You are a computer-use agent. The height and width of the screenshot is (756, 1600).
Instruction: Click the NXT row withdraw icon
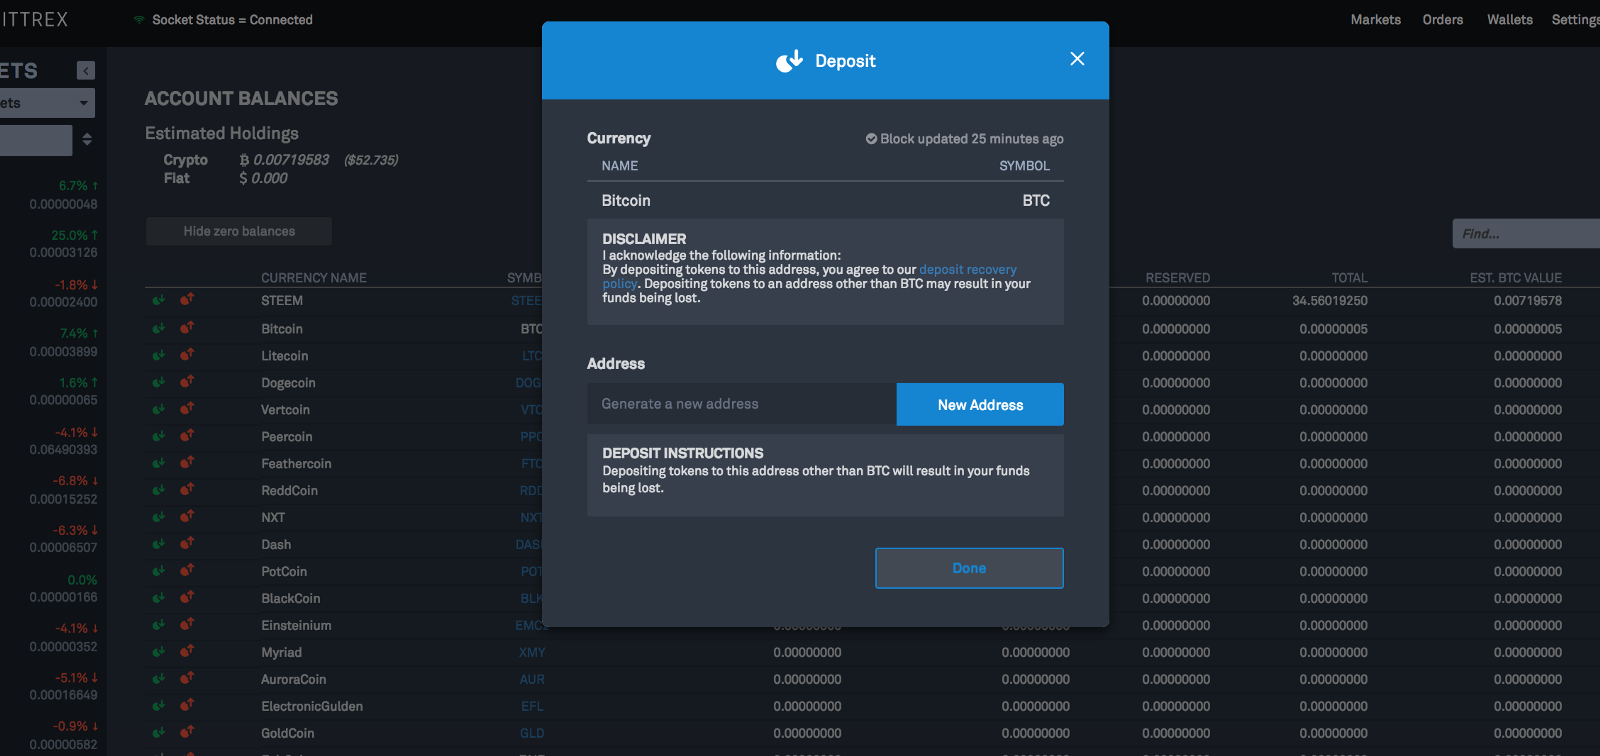187,516
